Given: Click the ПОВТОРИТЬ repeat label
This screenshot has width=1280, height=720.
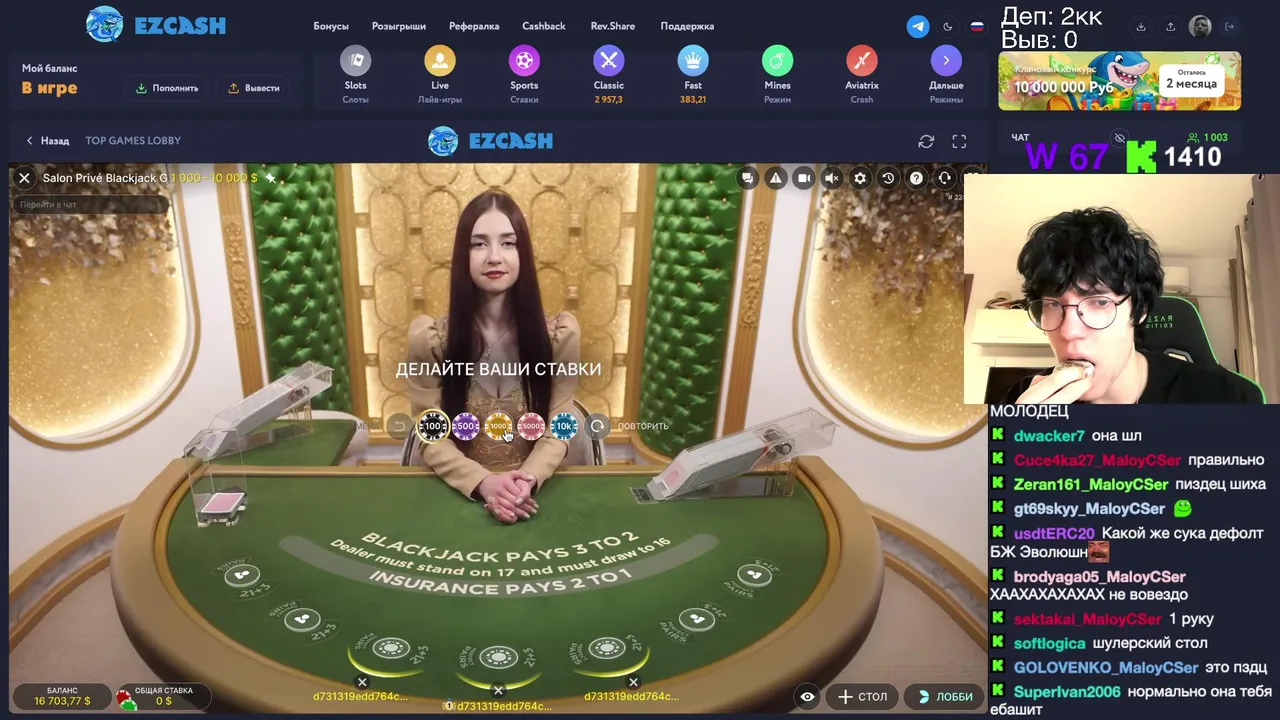Looking at the screenshot, I should tap(643, 426).
